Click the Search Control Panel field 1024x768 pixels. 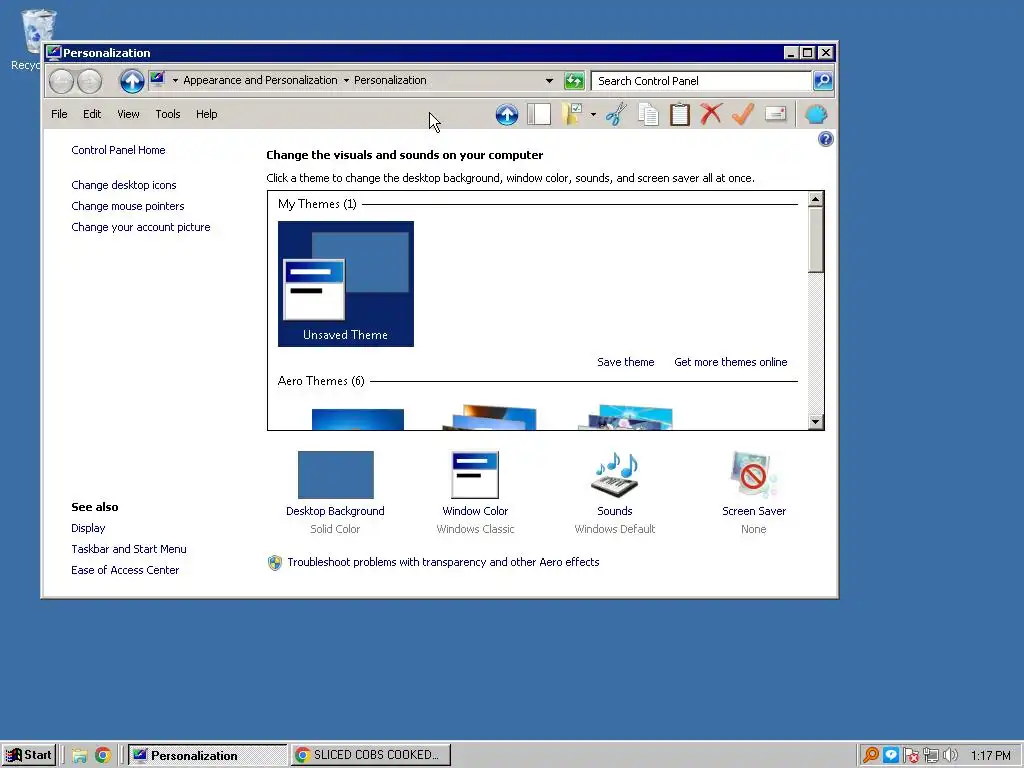pyautogui.click(x=701, y=81)
